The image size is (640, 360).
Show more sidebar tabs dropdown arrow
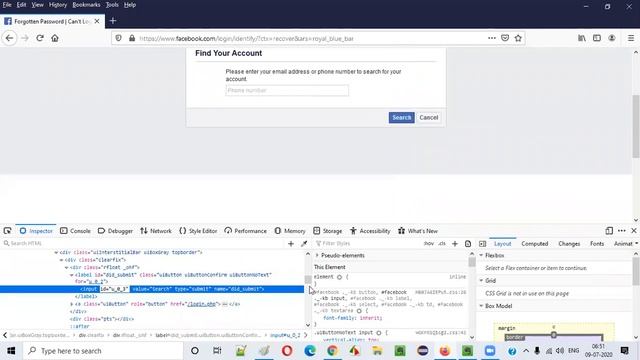pyautogui.click(x=636, y=244)
